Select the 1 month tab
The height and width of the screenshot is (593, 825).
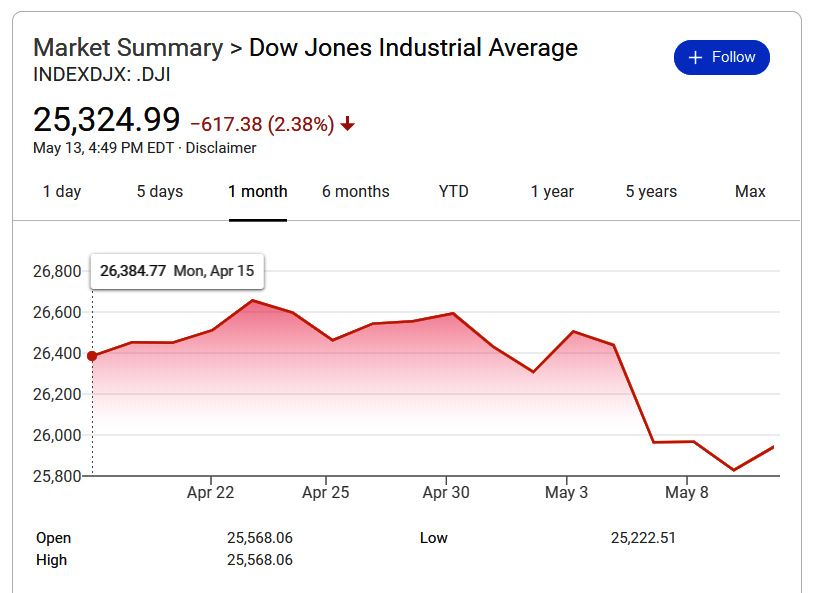258,192
